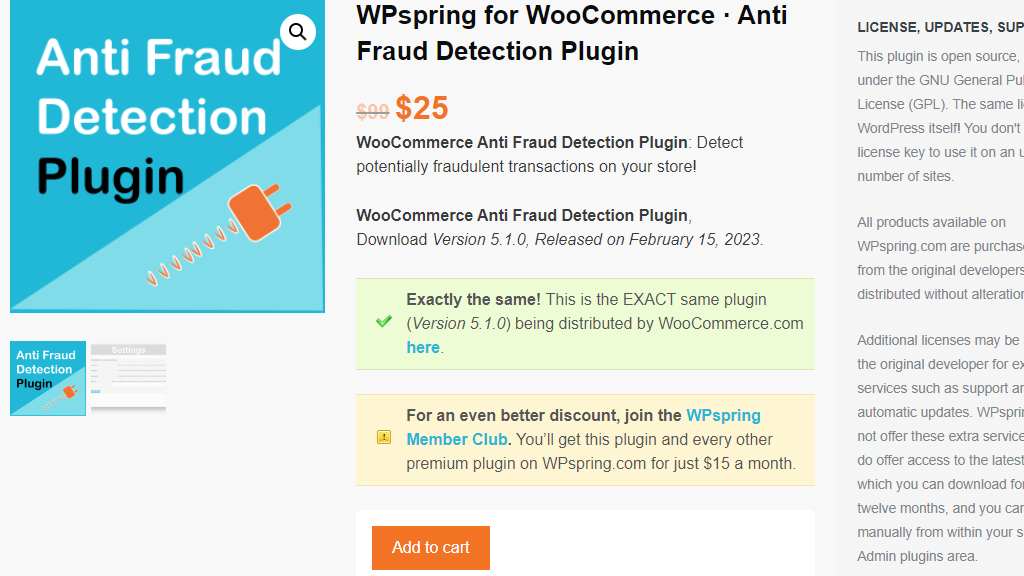
Task: Select the Settings screenshot gallery thumbnail
Action: [x=128, y=376]
